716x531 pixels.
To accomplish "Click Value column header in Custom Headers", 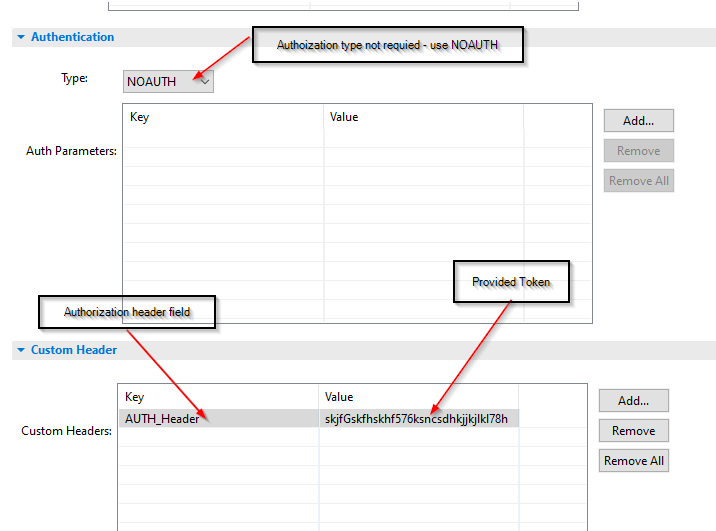I will 339,397.
